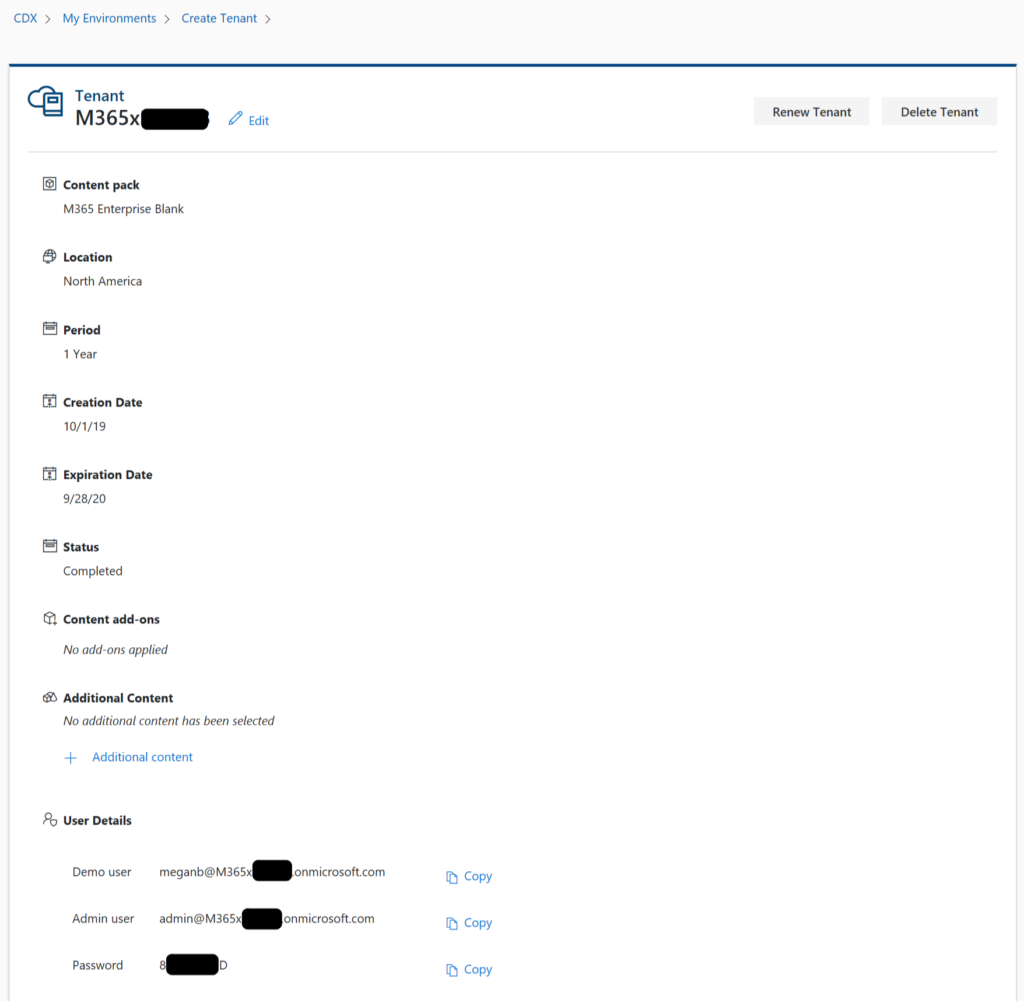Click the copy icon for Demo user
Image resolution: width=1024 pixels, height=1003 pixels.
(452, 877)
